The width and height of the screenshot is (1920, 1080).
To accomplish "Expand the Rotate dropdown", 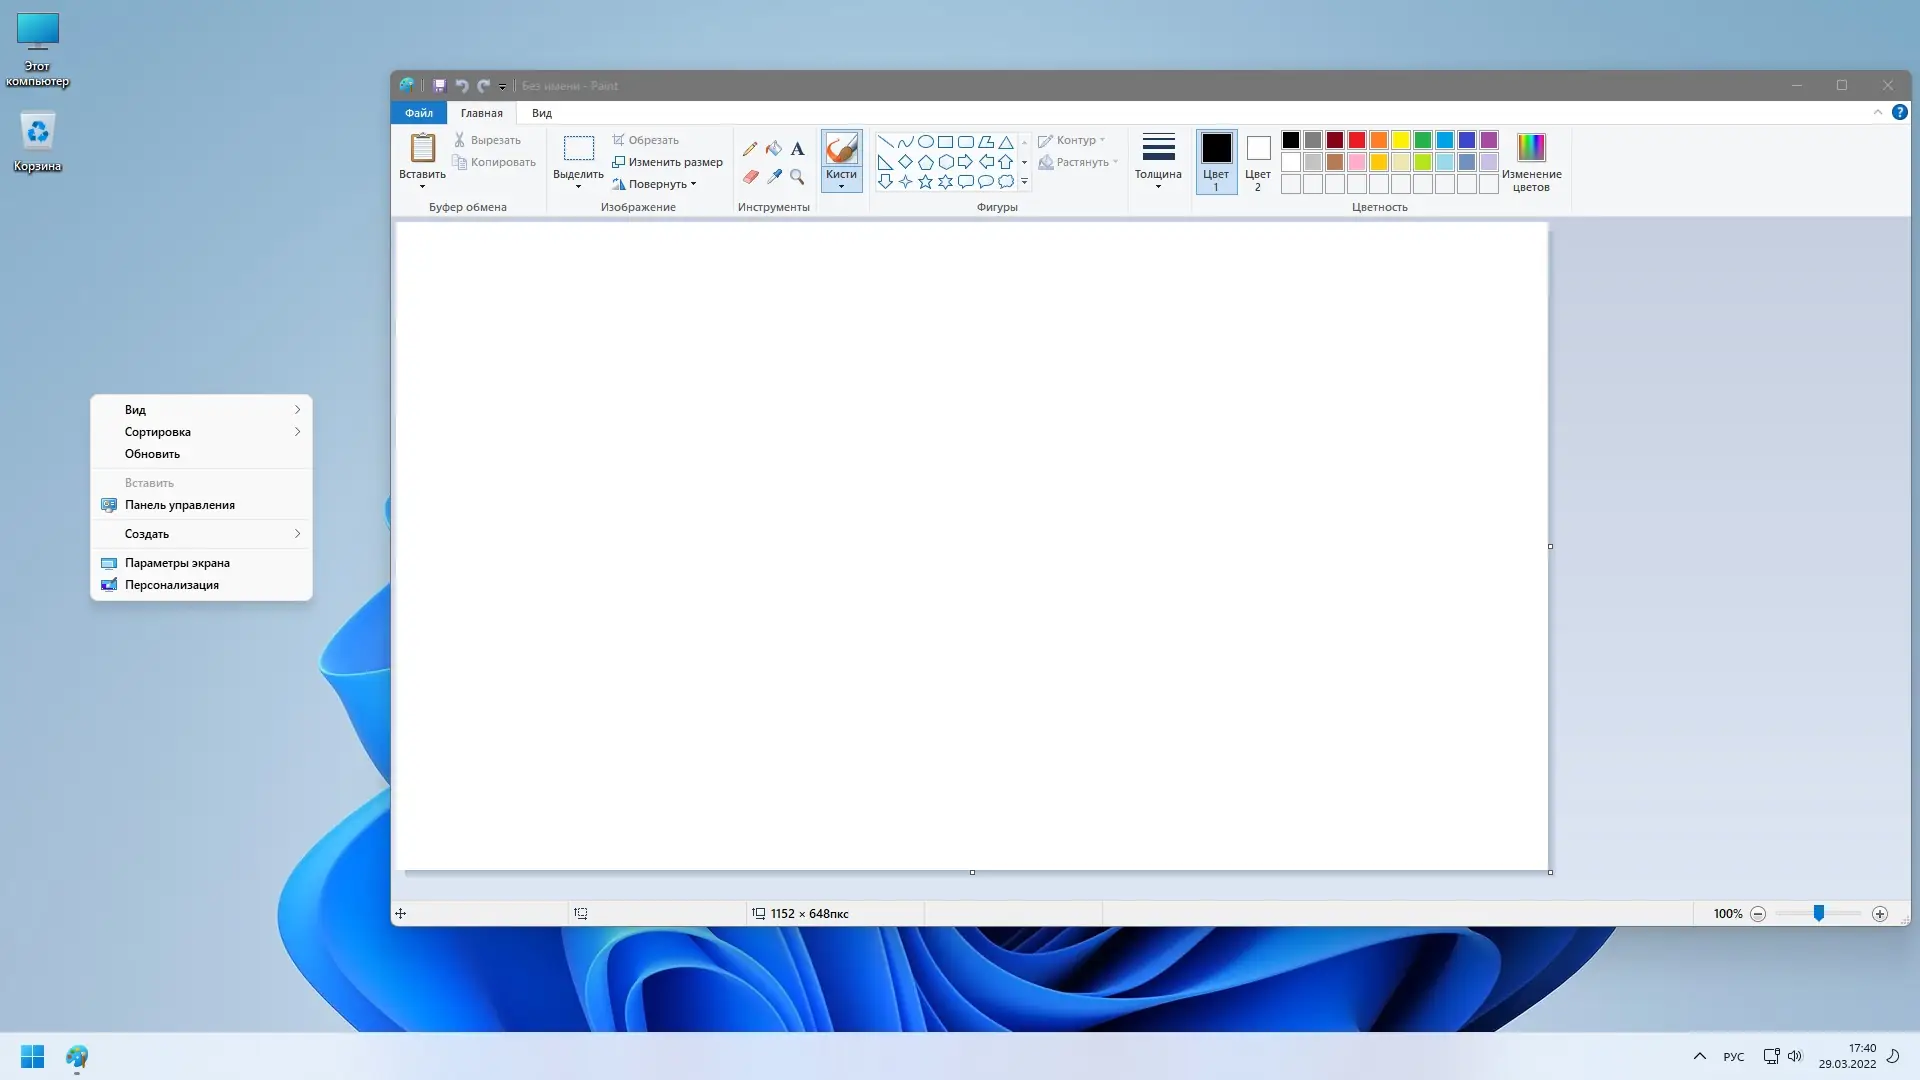I will pos(693,184).
